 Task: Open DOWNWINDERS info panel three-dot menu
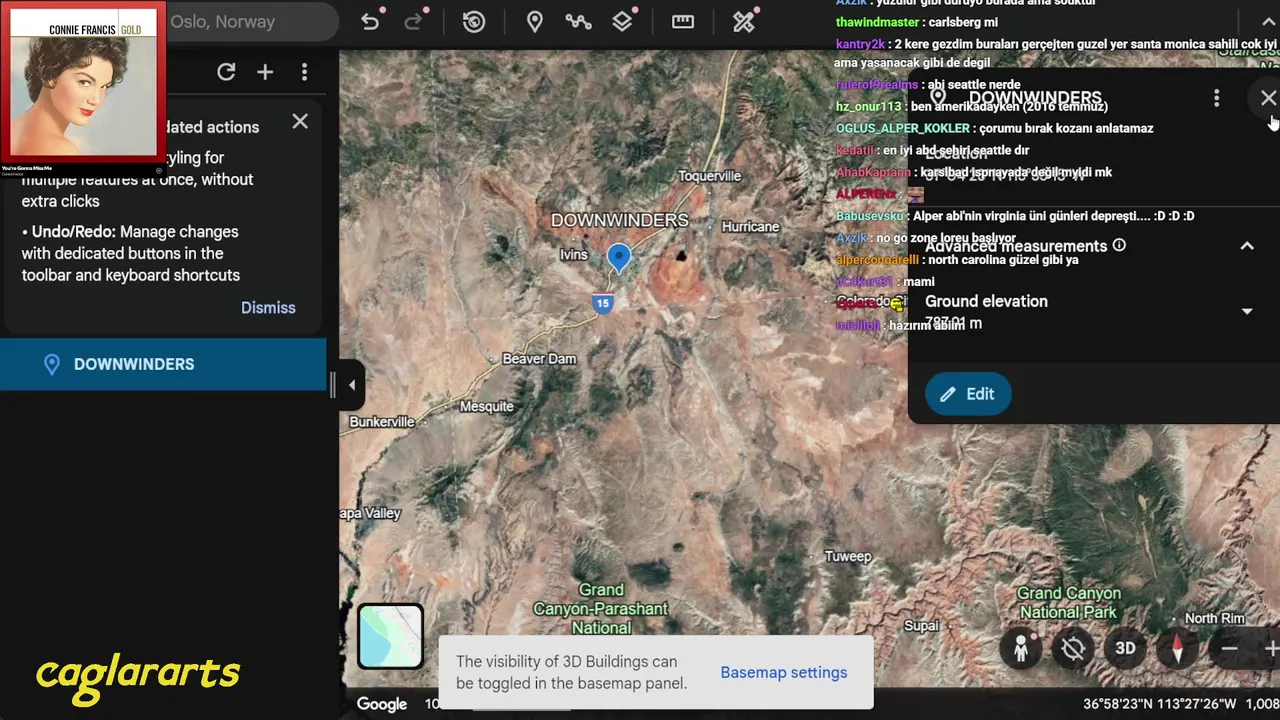click(x=1216, y=98)
